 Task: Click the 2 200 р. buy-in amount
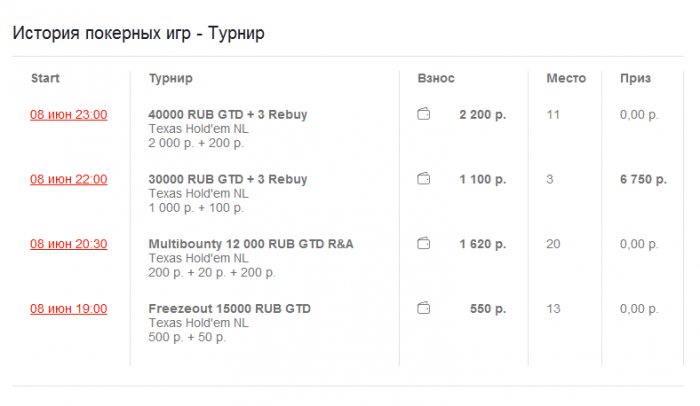coord(482,115)
